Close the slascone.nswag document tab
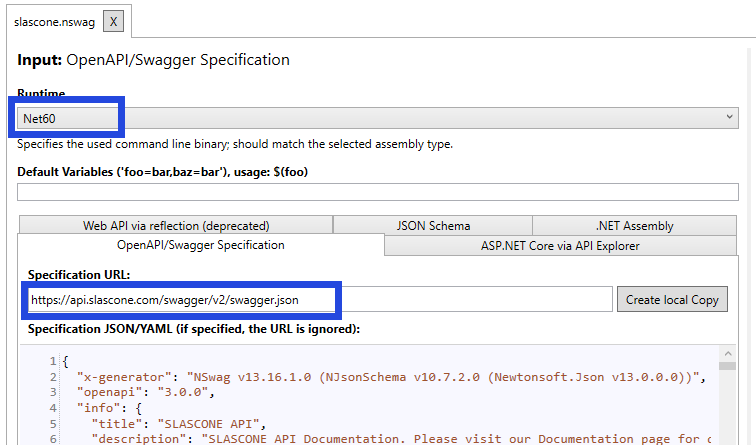Viewport: 756px width, 445px height. pos(113,22)
